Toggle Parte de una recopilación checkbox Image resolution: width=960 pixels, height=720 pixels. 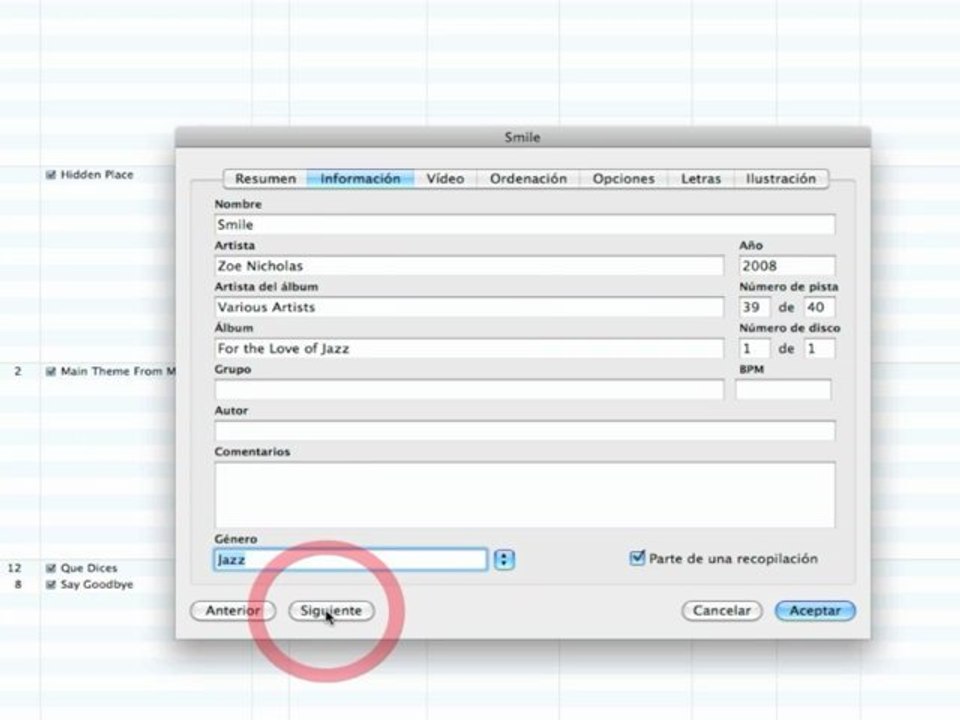tap(637, 558)
